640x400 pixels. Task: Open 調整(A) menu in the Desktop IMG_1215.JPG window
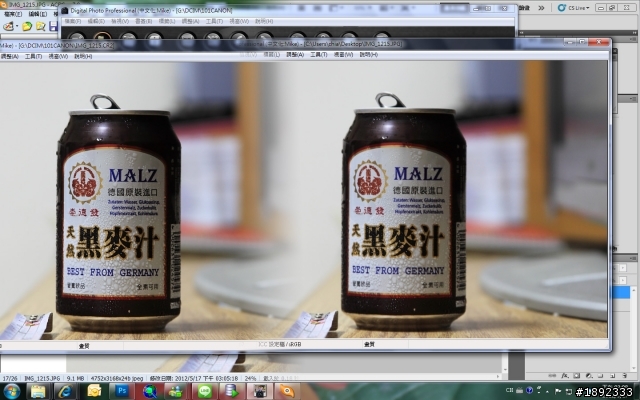pos(295,54)
